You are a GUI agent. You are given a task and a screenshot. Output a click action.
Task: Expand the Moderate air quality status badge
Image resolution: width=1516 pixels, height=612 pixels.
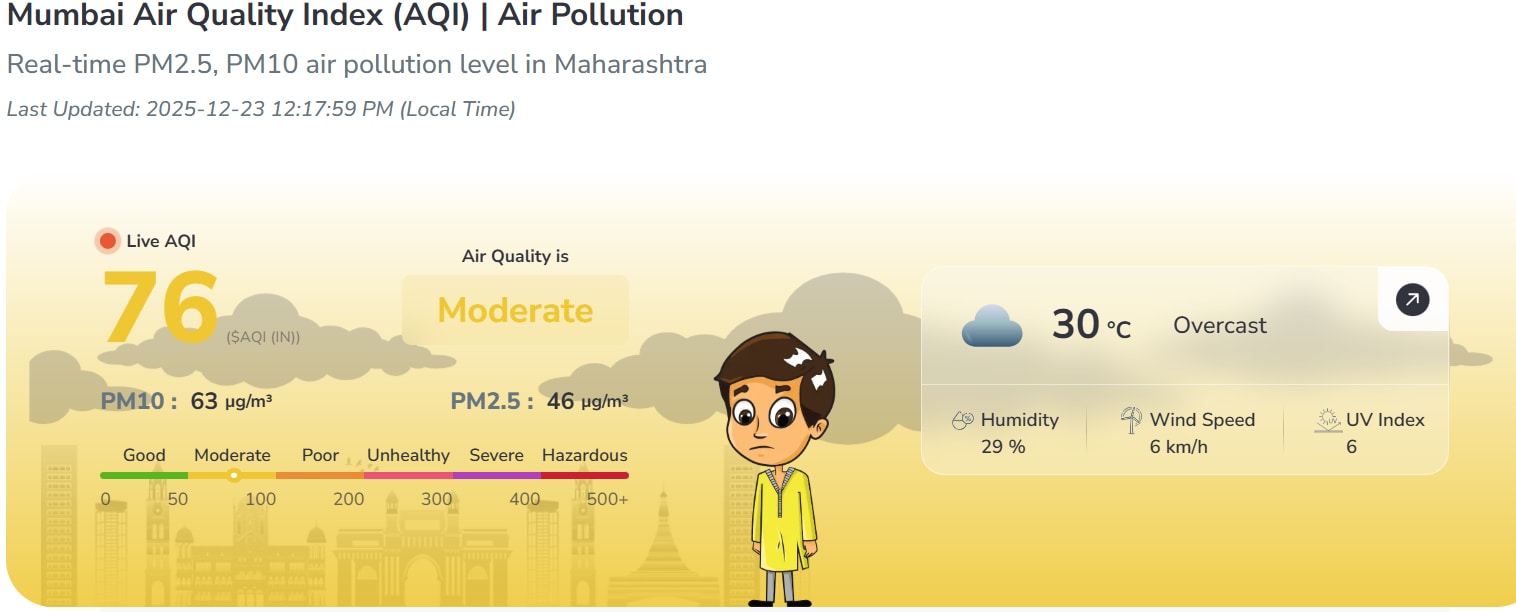click(x=515, y=311)
